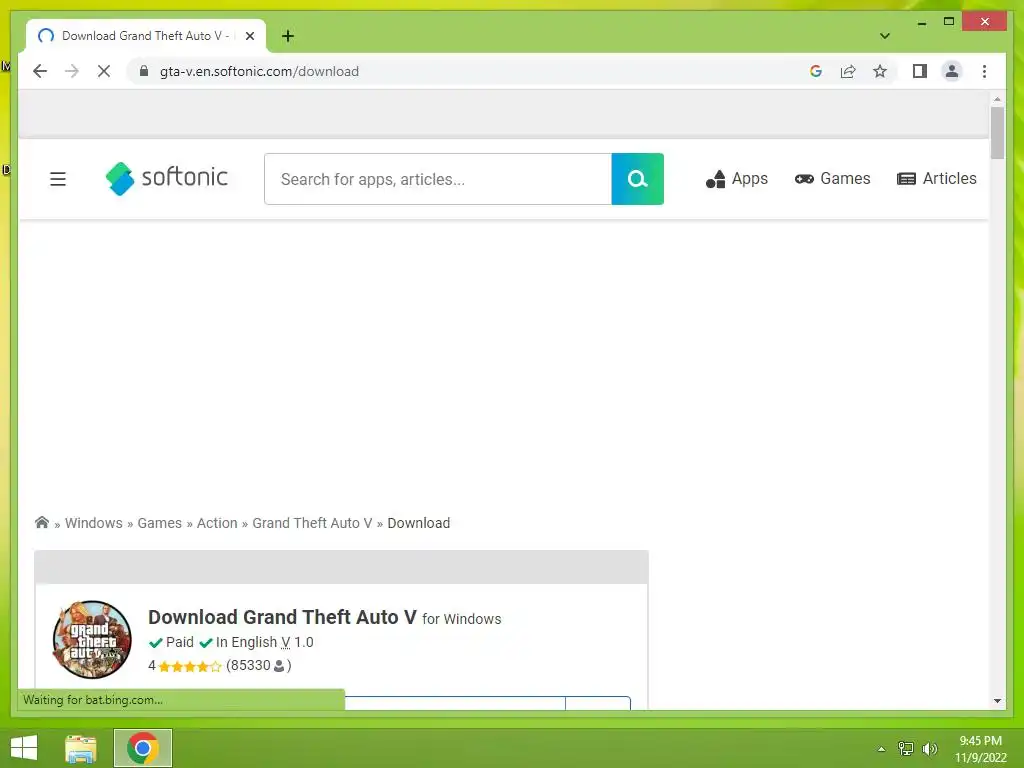Click the scrollbar down arrow

coord(997,701)
